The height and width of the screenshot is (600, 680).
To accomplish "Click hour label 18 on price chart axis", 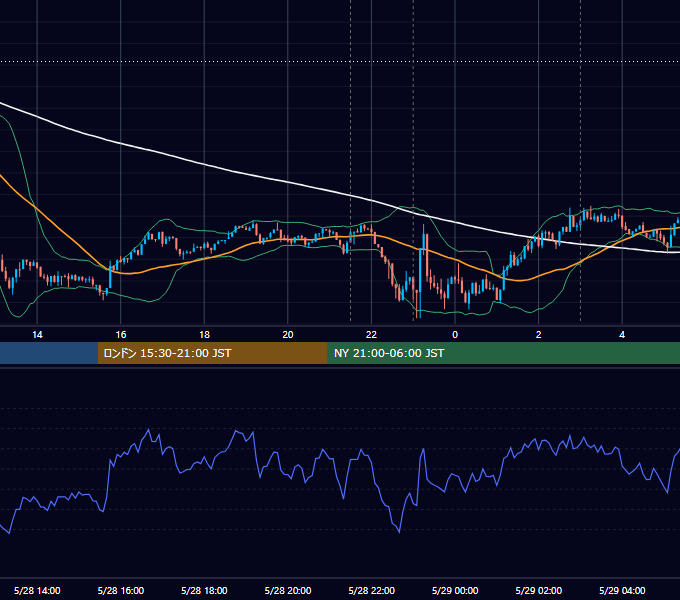I will click(x=204, y=335).
